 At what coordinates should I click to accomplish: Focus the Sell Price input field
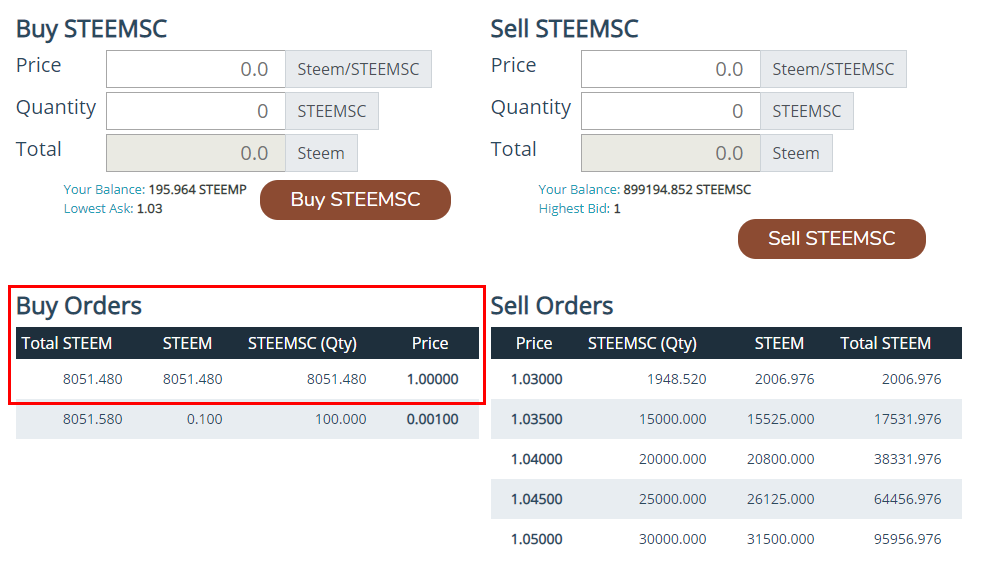670,70
